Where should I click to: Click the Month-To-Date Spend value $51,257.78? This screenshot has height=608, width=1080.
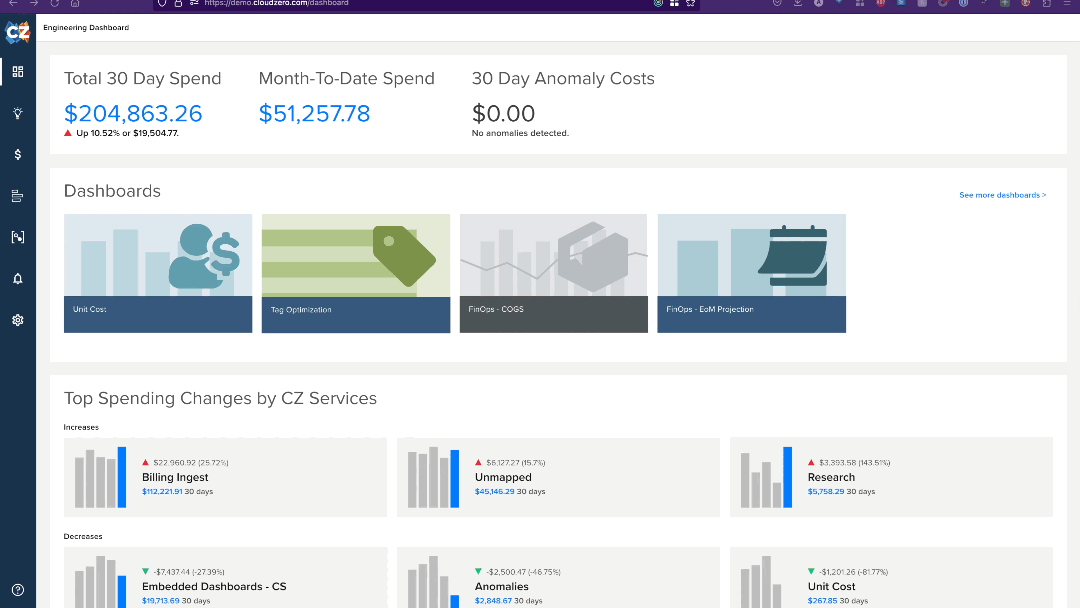pyautogui.click(x=314, y=114)
